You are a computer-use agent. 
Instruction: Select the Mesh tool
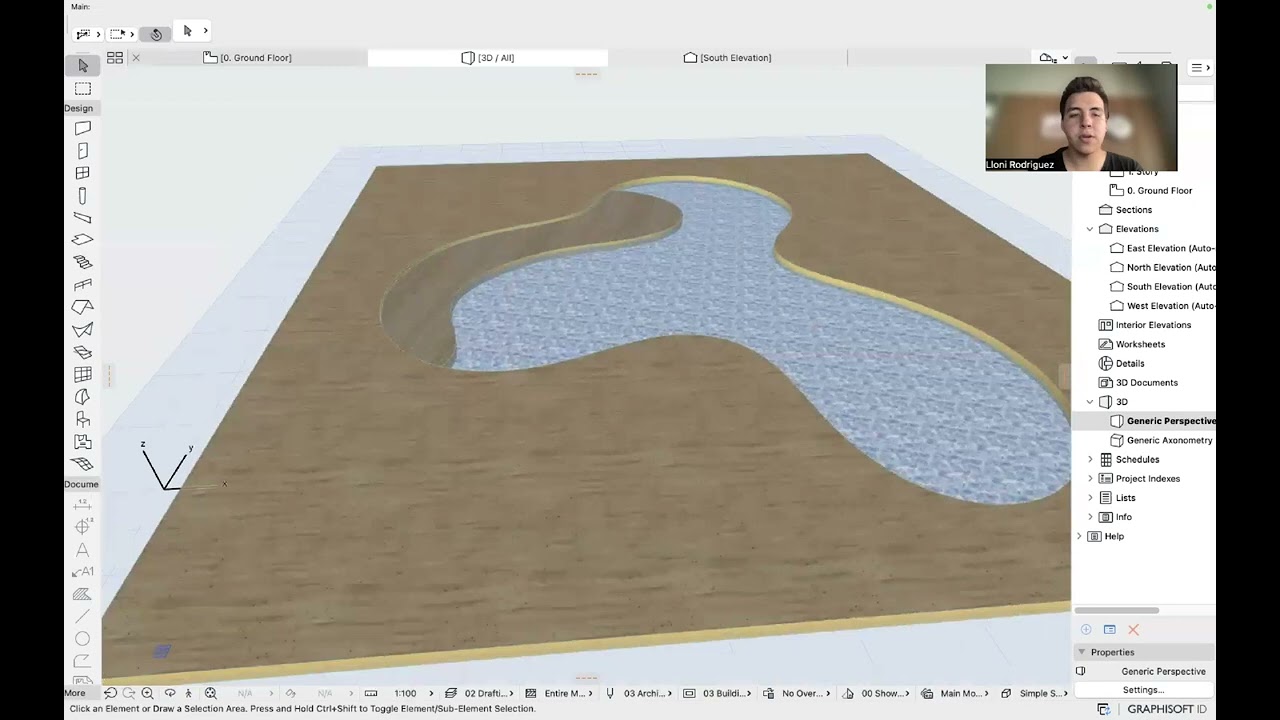[83, 464]
